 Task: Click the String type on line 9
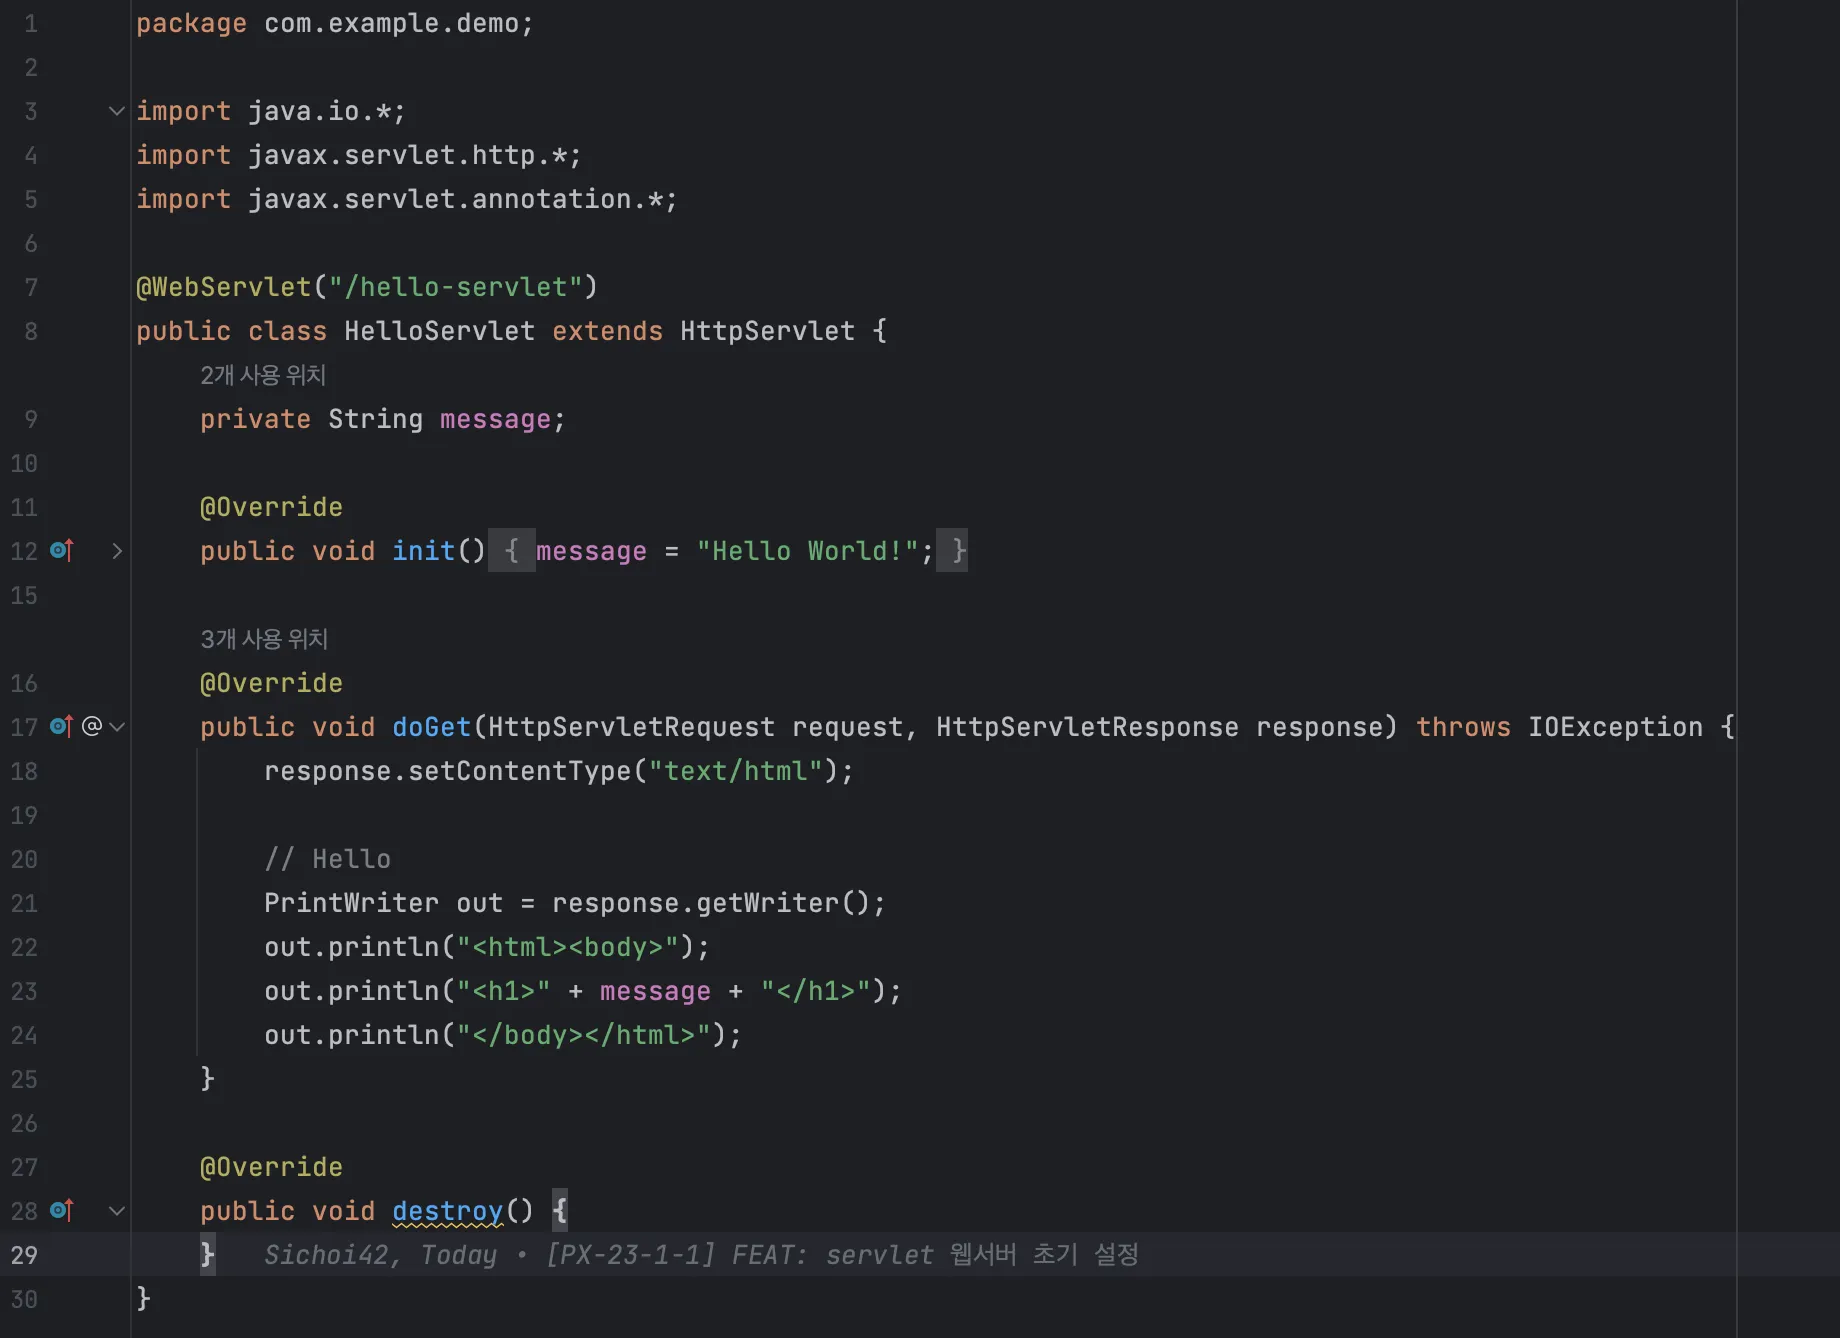click(376, 419)
